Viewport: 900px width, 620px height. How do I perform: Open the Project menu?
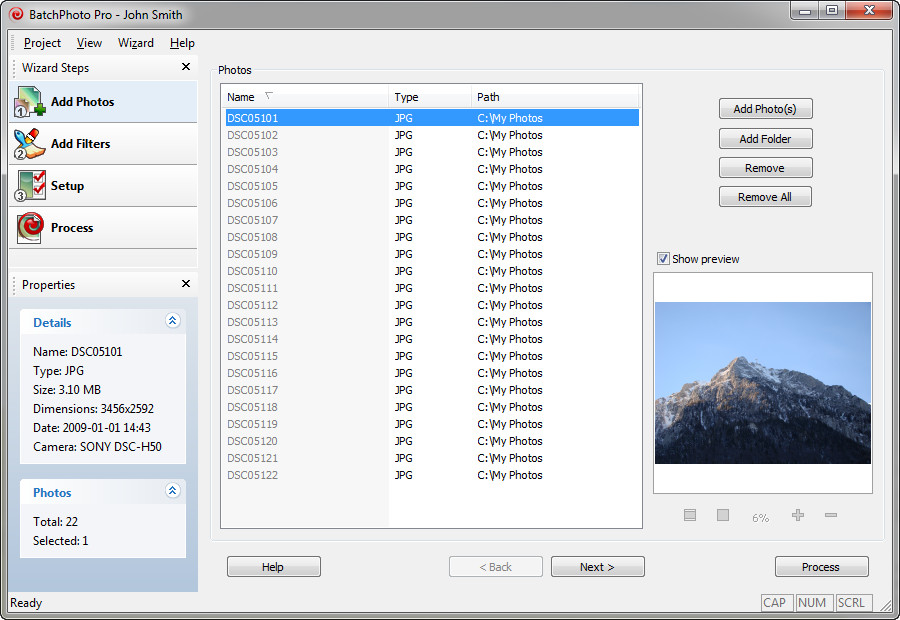tap(42, 43)
